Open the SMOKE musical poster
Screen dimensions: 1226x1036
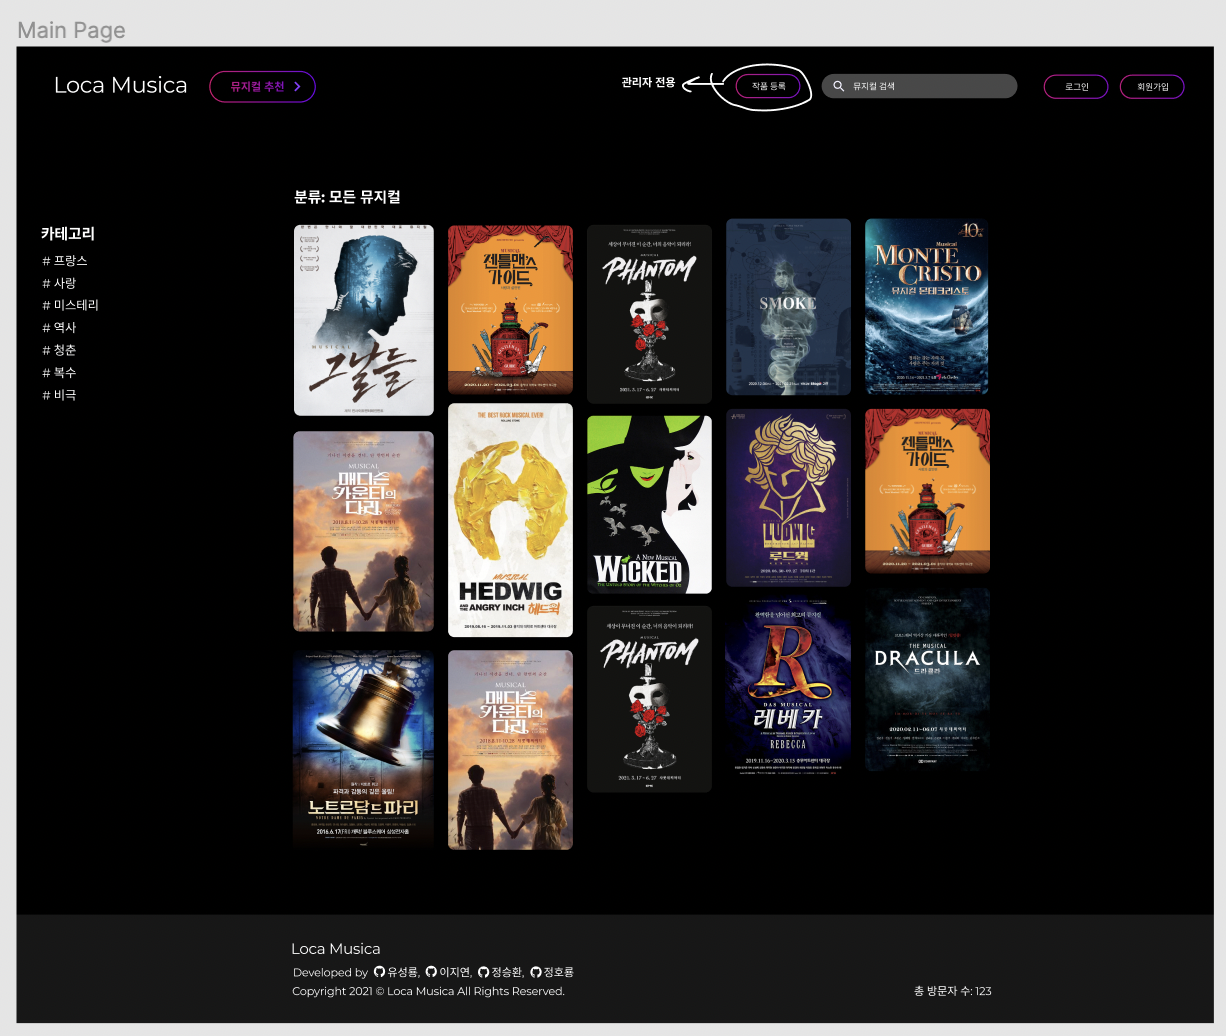[x=788, y=307]
